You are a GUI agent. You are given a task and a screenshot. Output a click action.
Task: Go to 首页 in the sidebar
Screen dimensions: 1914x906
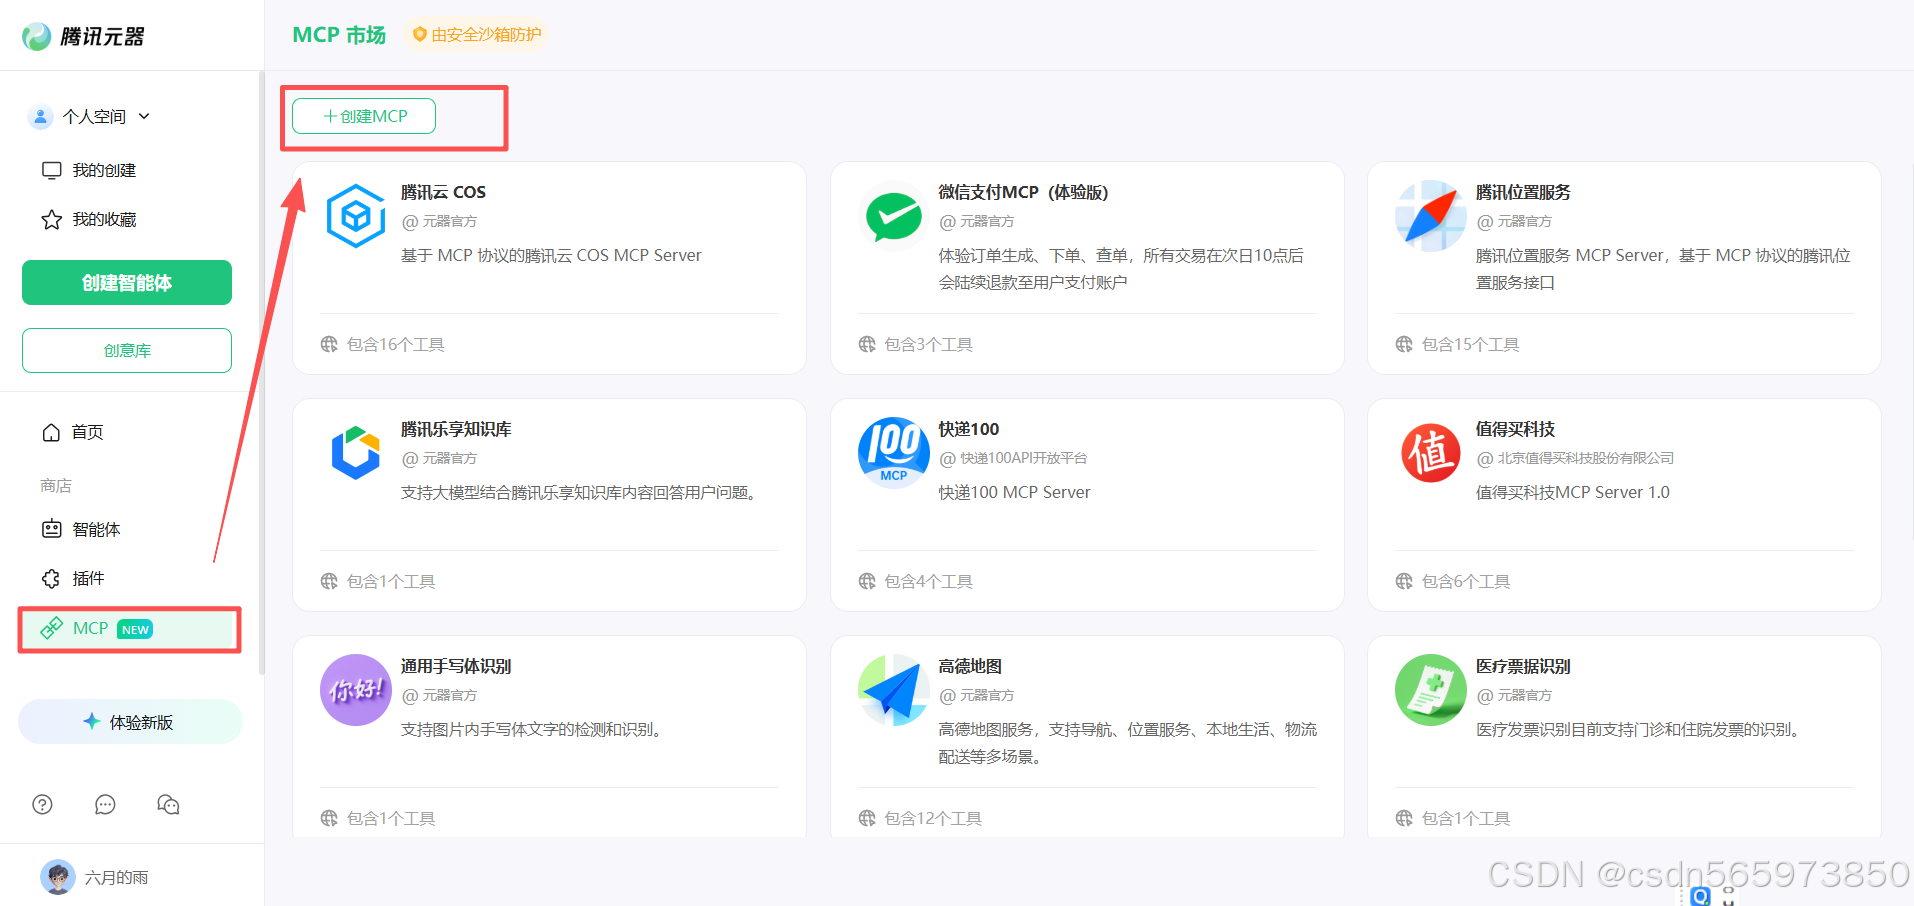click(87, 432)
